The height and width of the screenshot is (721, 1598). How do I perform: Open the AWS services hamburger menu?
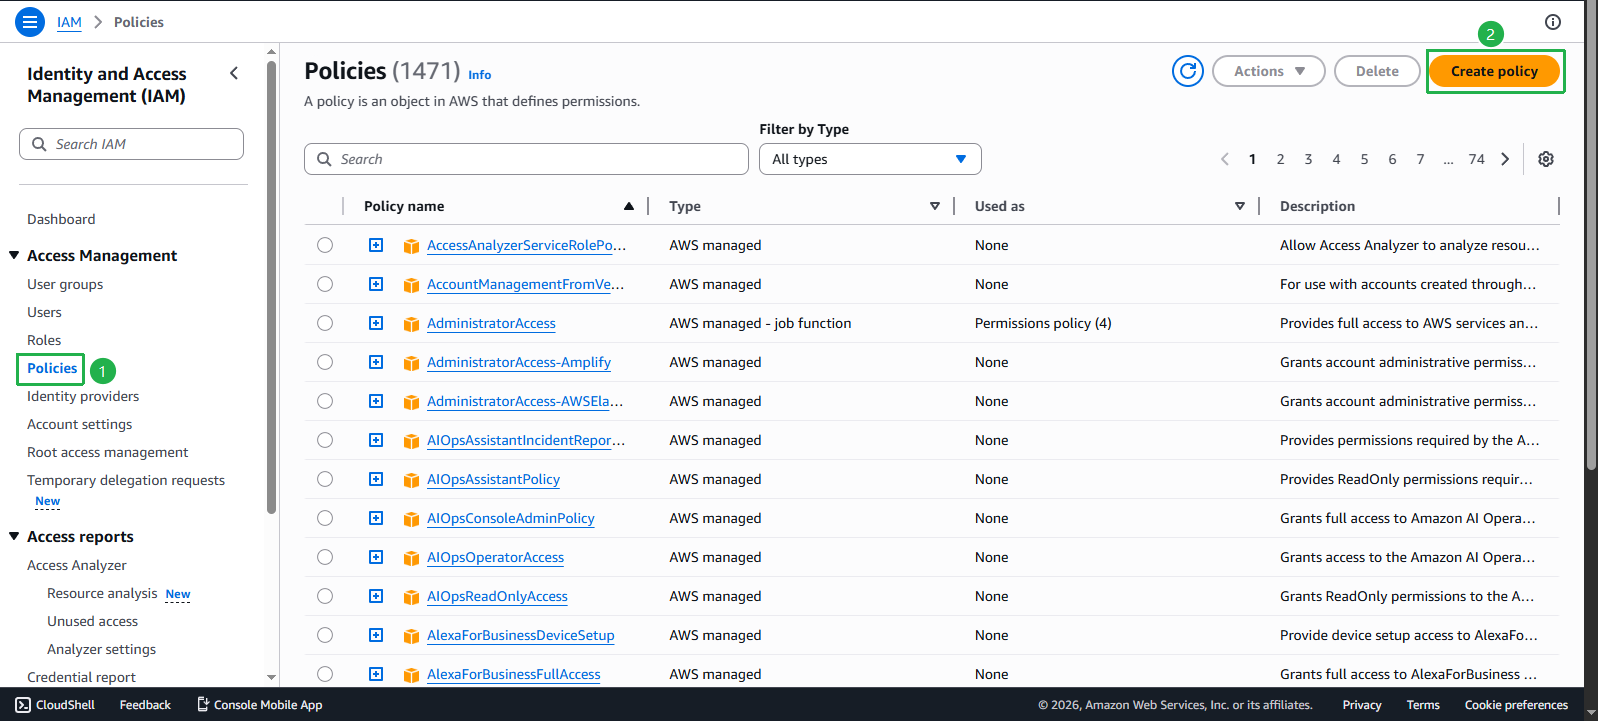pos(30,21)
